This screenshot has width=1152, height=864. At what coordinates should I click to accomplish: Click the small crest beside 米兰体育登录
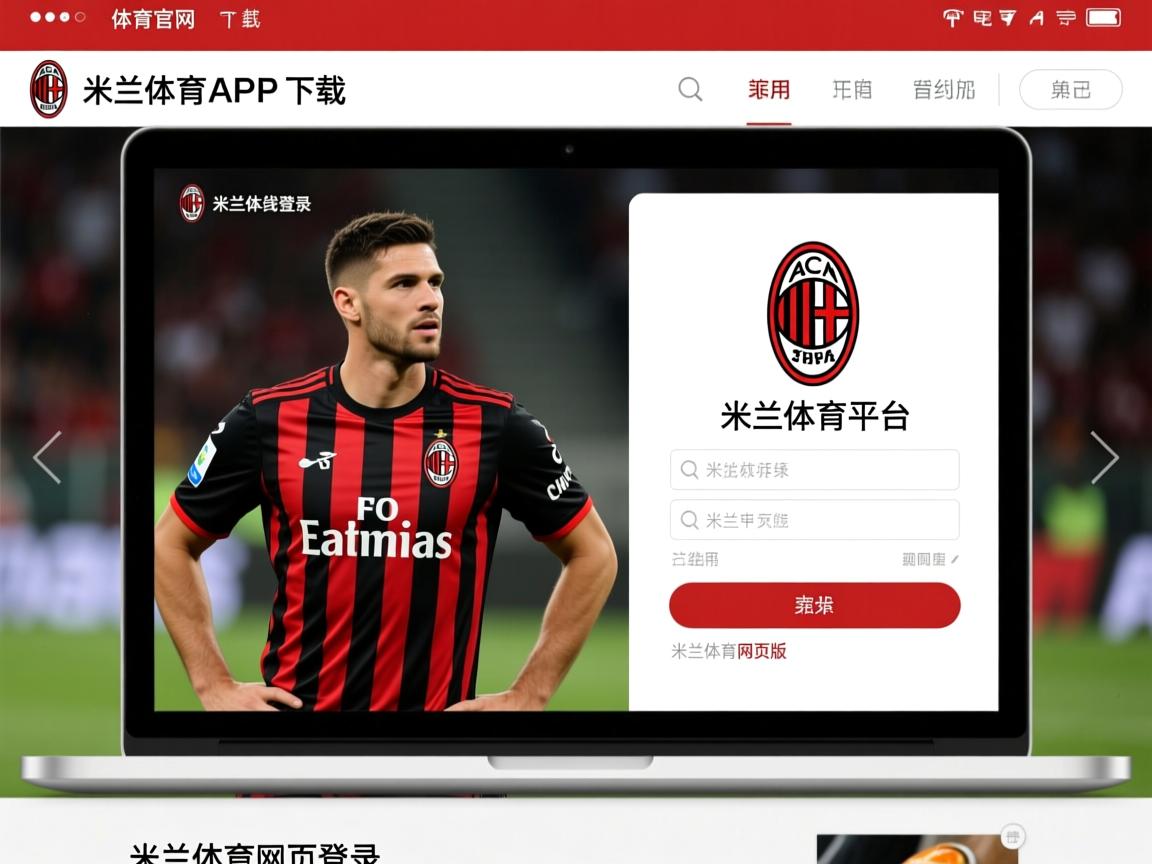(x=192, y=204)
